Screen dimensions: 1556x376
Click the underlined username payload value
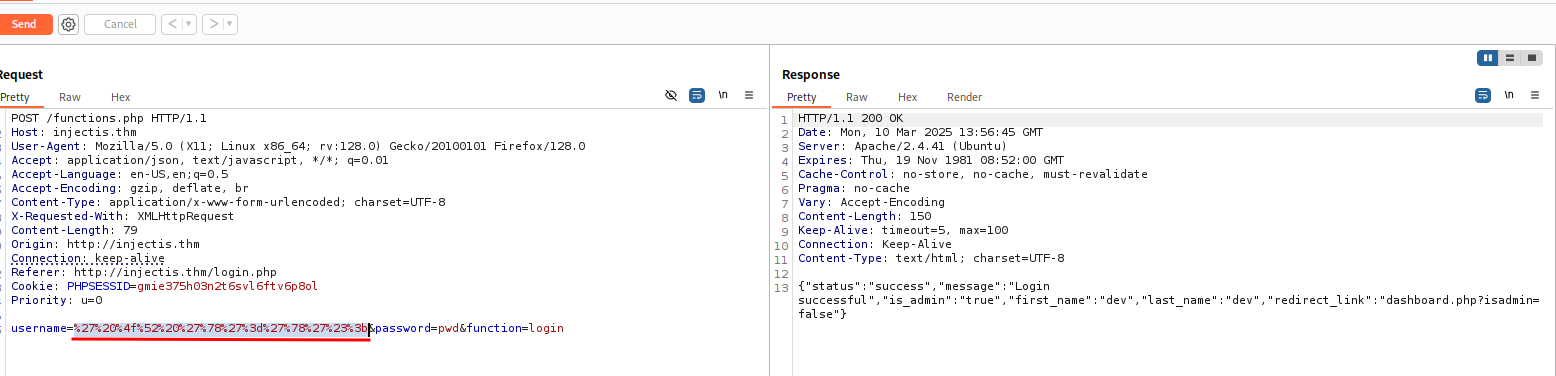pyautogui.click(x=221, y=328)
